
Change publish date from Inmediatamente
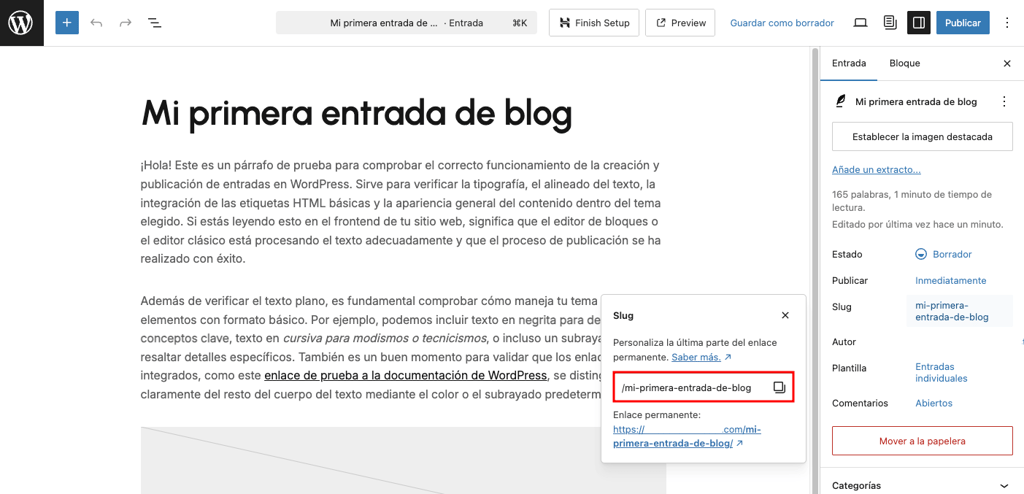click(x=951, y=280)
